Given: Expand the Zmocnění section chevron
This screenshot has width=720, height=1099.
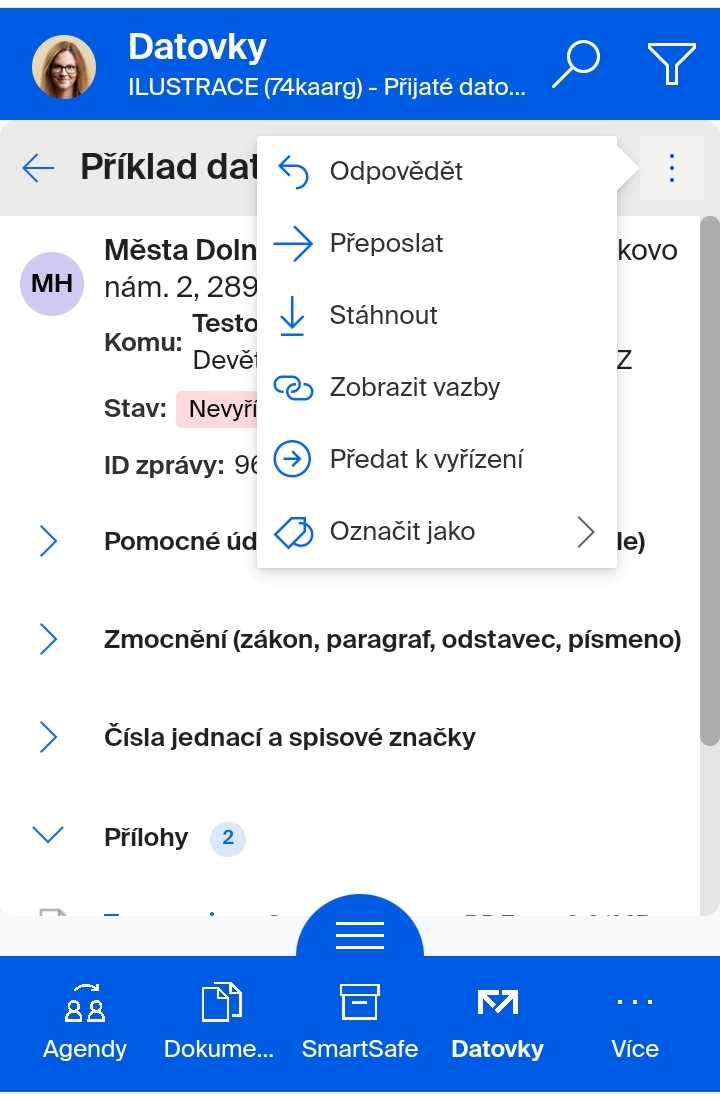Looking at the screenshot, I should [x=48, y=639].
